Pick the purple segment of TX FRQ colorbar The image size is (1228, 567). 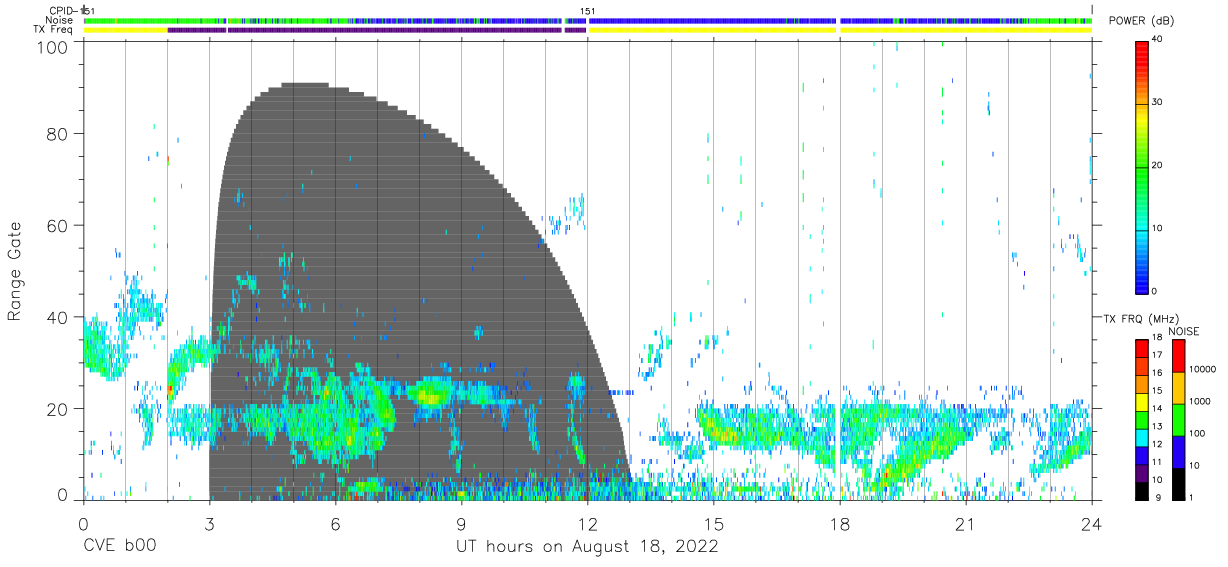(1142, 472)
